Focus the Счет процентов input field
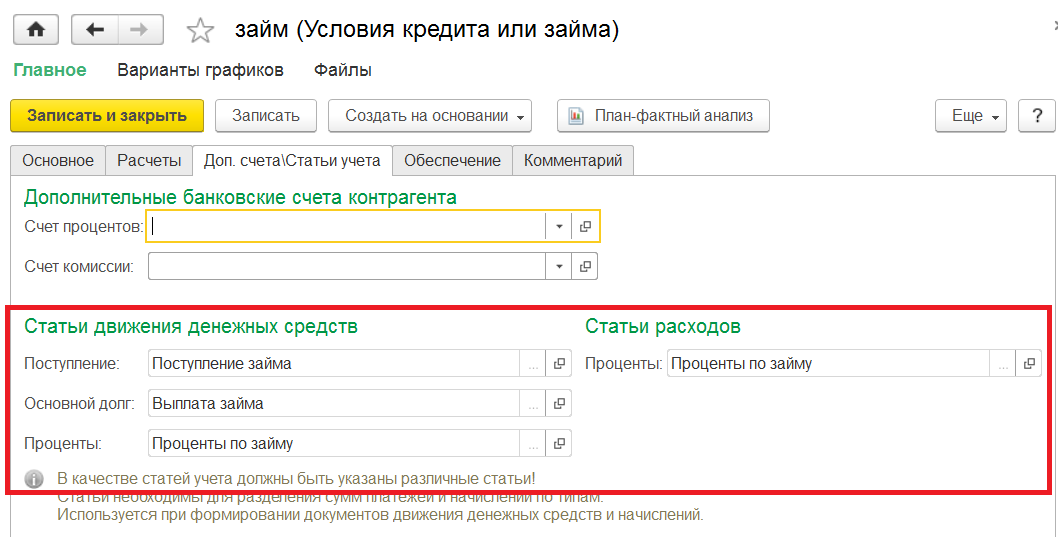 [346, 226]
